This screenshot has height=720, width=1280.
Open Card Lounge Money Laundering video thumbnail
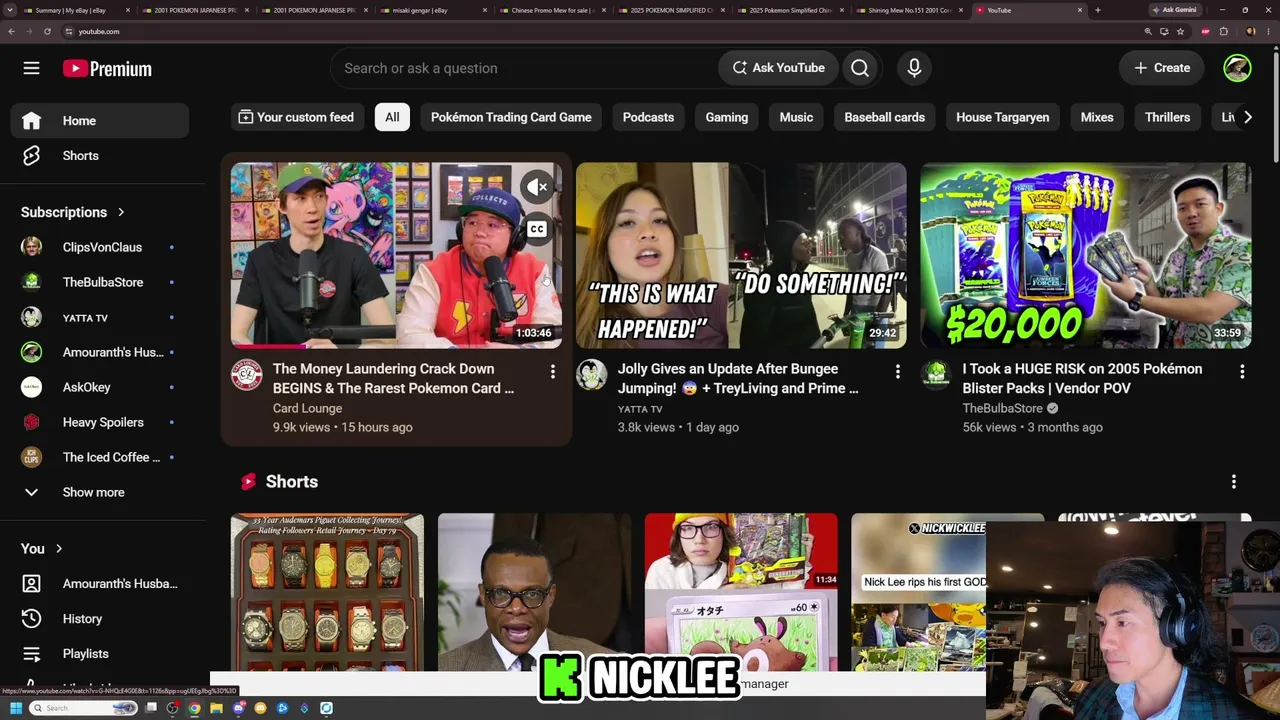(x=396, y=256)
